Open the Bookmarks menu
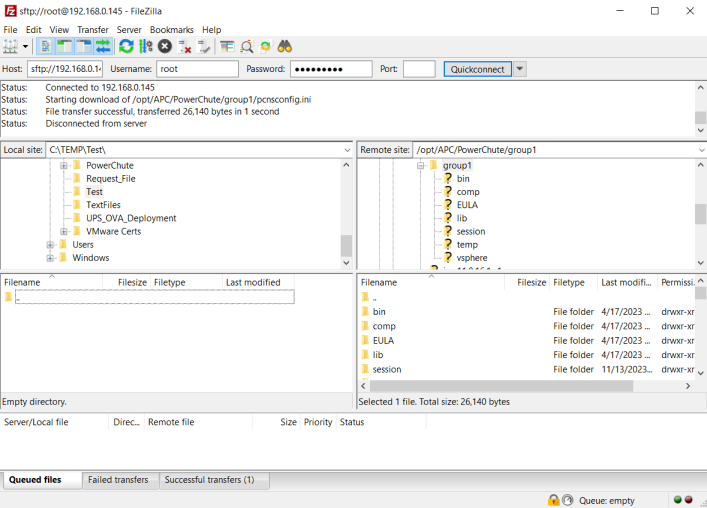This screenshot has height=508, width=707. tap(172, 30)
